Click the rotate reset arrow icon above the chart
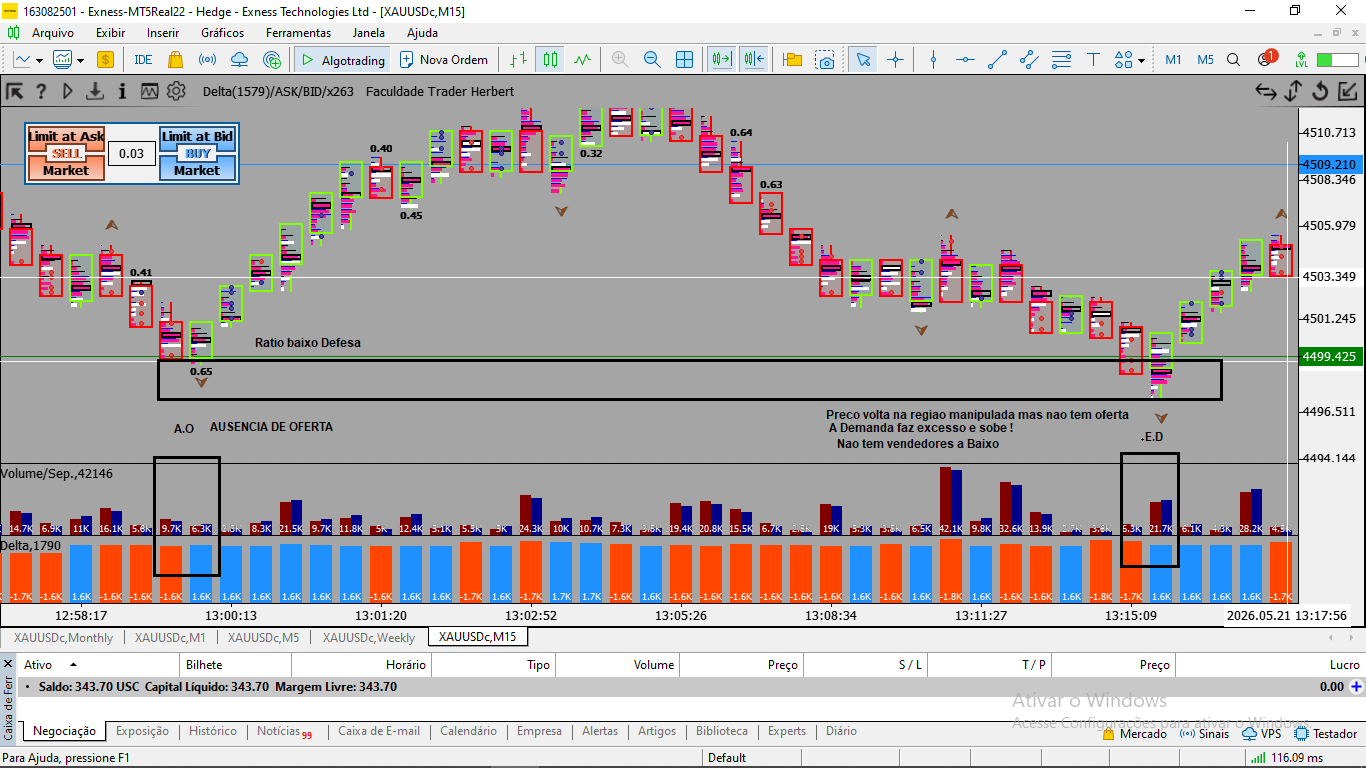The height and width of the screenshot is (768, 1366). pyautogui.click(x=1320, y=92)
